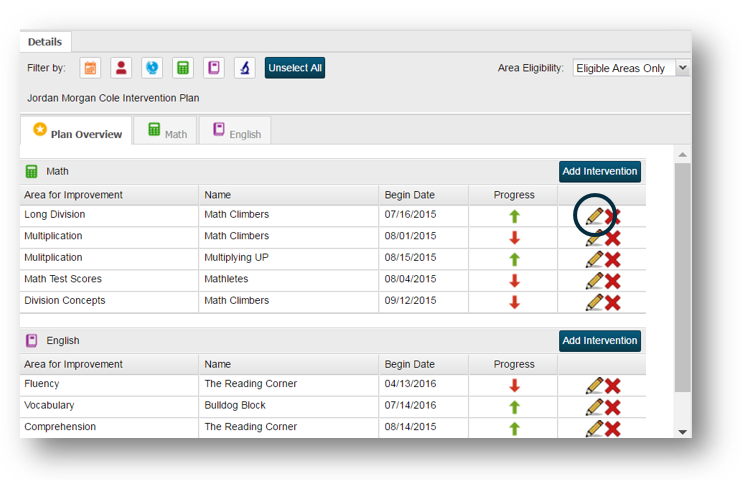The image size is (743, 480).
Task: Click the scrollbar down arrow
Action: (x=684, y=432)
